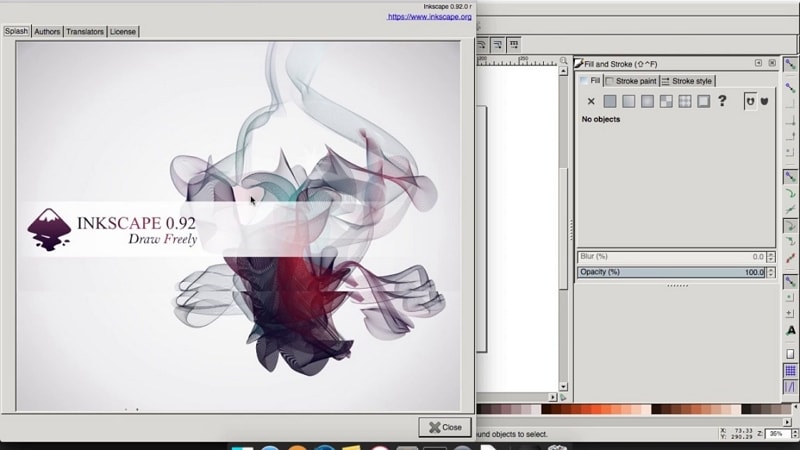800x450 pixels.
Task: Click snap text anchors 'A' icon
Action: click(790, 331)
